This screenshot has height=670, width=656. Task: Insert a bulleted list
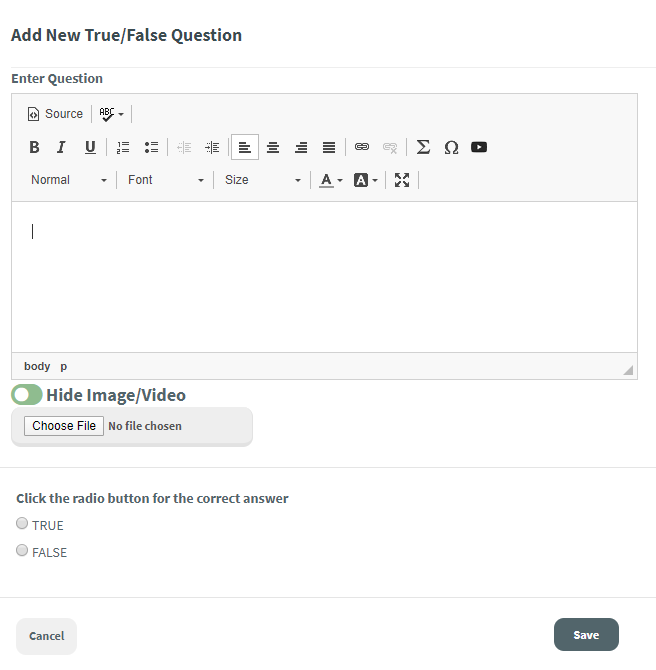click(151, 147)
